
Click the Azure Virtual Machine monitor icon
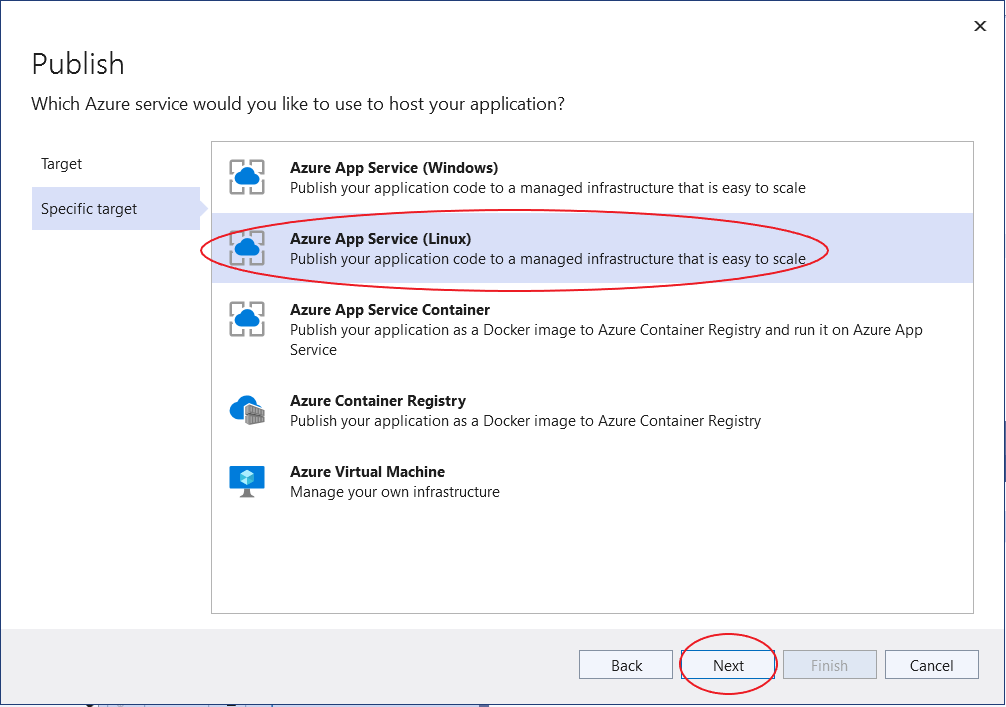point(247,481)
